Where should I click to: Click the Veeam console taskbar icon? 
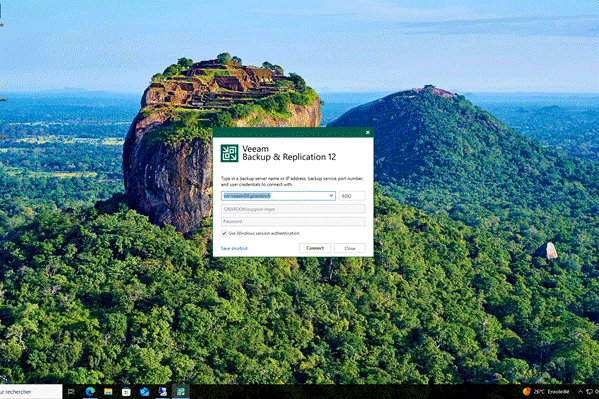(180, 391)
